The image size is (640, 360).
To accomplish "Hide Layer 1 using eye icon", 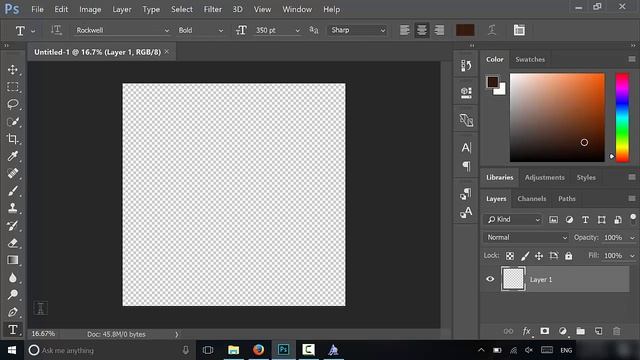I will pyautogui.click(x=490, y=279).
